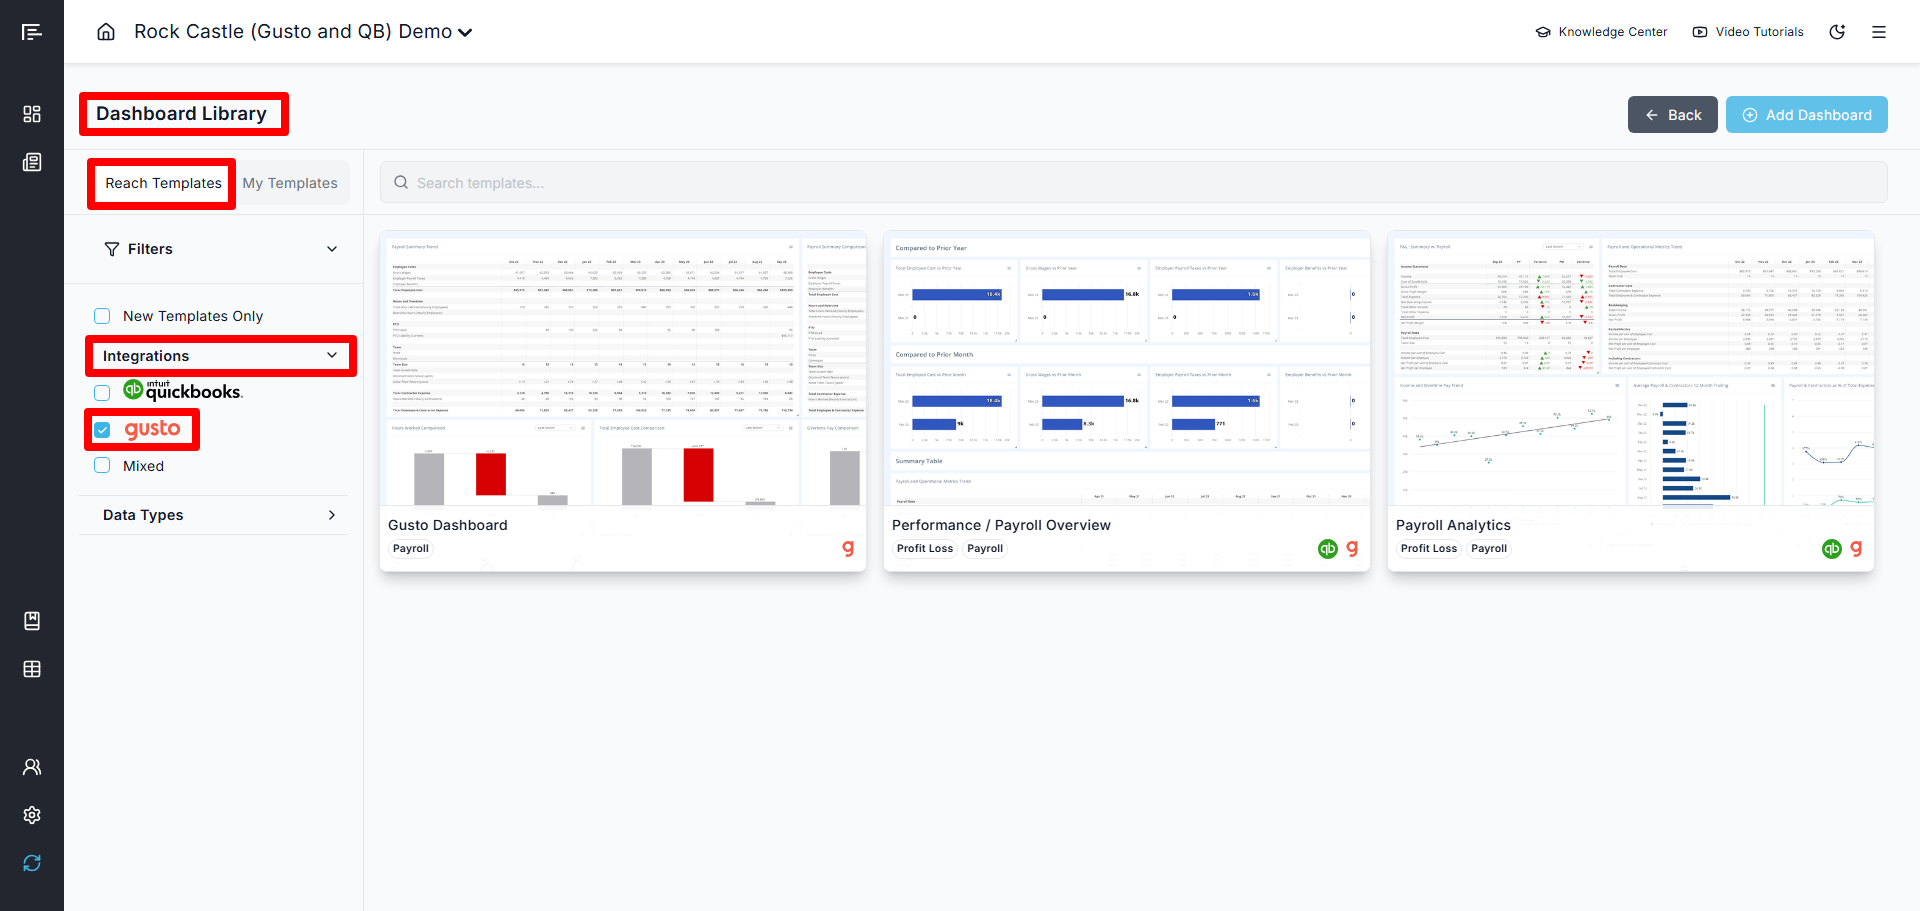Toggle the dark mode moon icon
Screen dimensions: 1920x911
click(x=1837, y=32)
